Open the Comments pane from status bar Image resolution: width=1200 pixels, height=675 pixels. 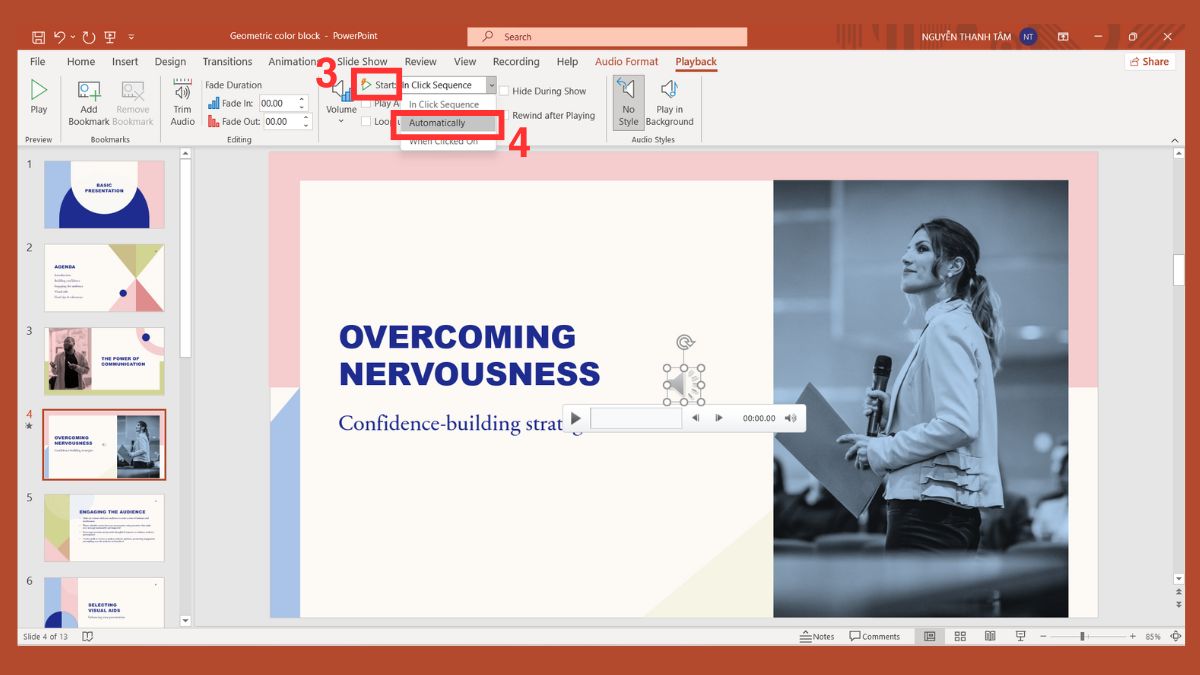(874, 636)
